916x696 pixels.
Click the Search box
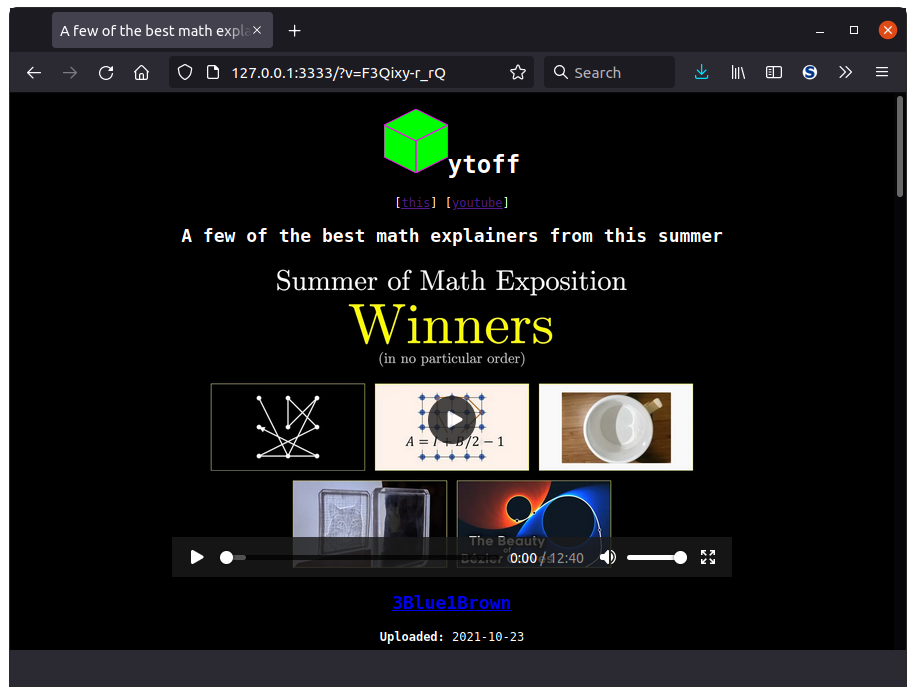(609, 72)
